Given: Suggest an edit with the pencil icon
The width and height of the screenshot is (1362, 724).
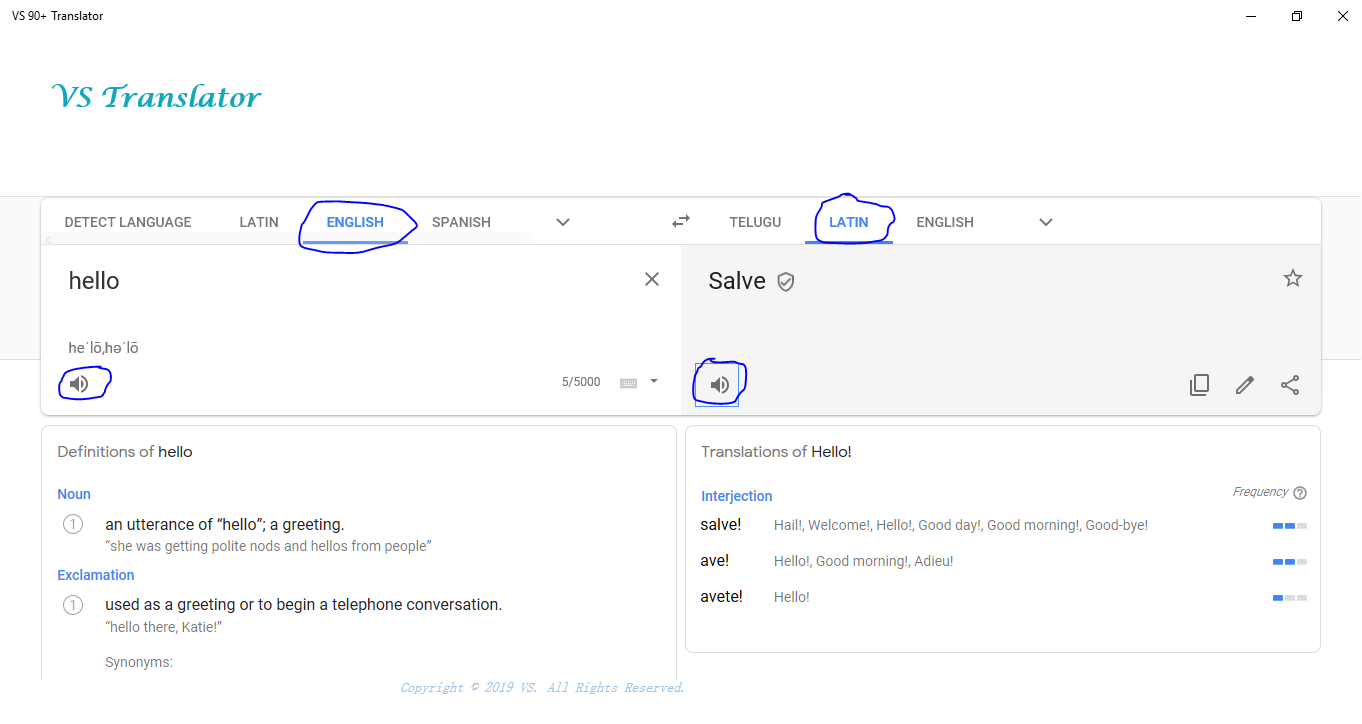Looking at the screenshot, I should pyautogui.click(x=1245, y=385).
